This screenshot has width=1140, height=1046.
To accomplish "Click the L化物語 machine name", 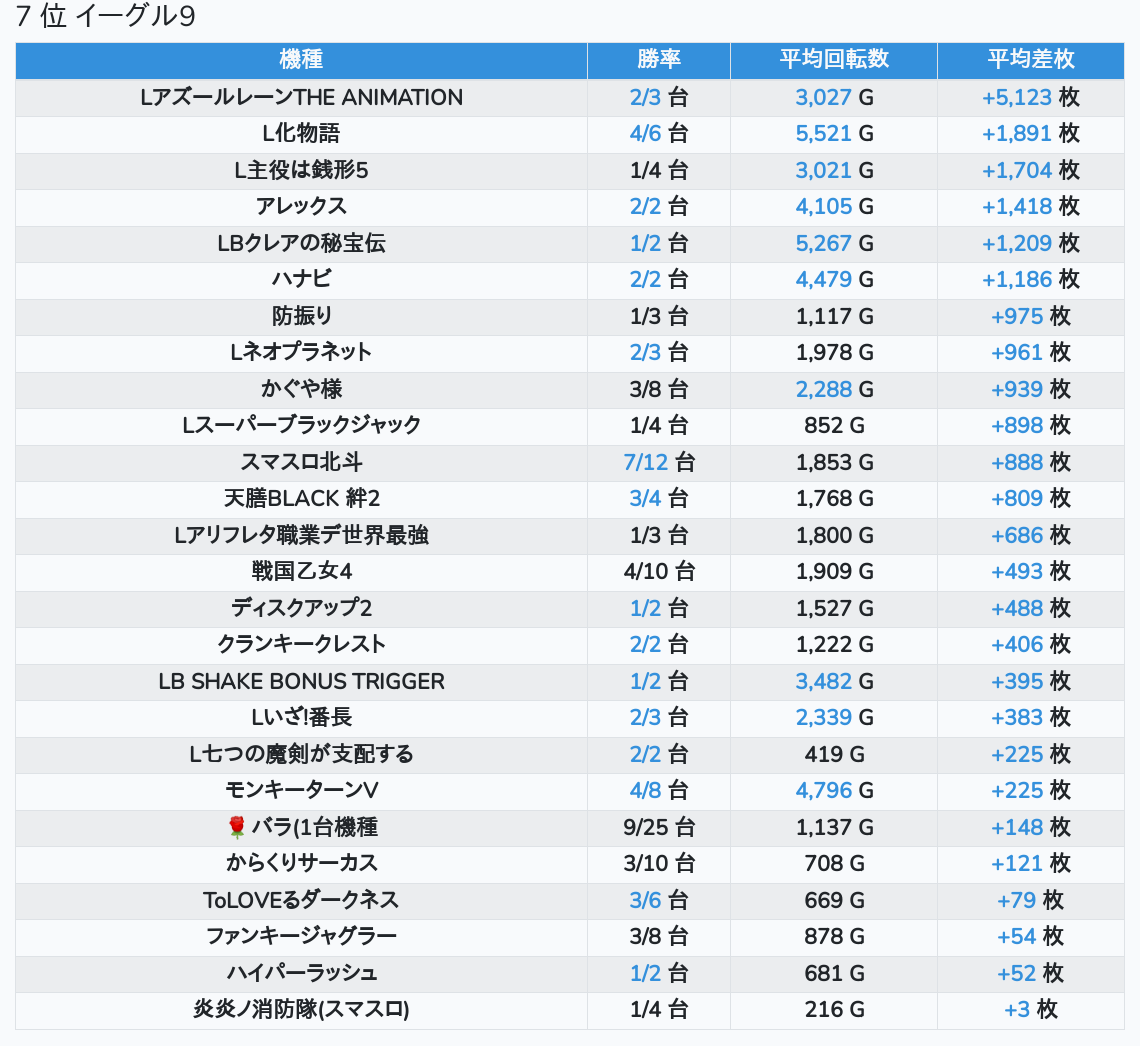I will [301, 134].
